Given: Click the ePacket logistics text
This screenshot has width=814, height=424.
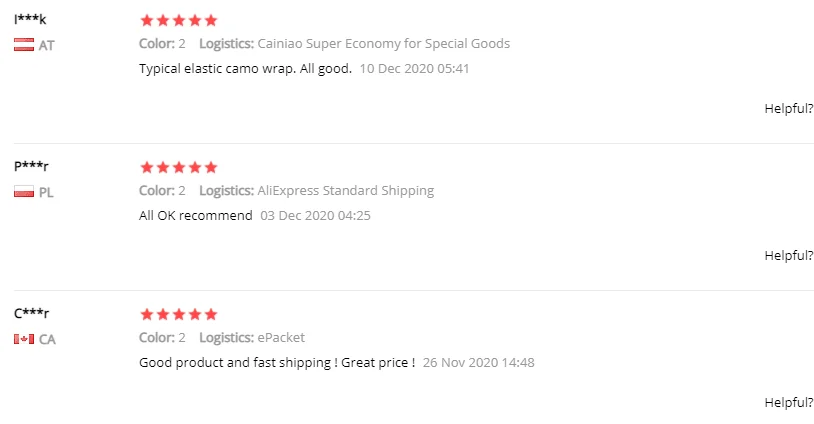Looking at the screenshot, I should pos(281,338).
